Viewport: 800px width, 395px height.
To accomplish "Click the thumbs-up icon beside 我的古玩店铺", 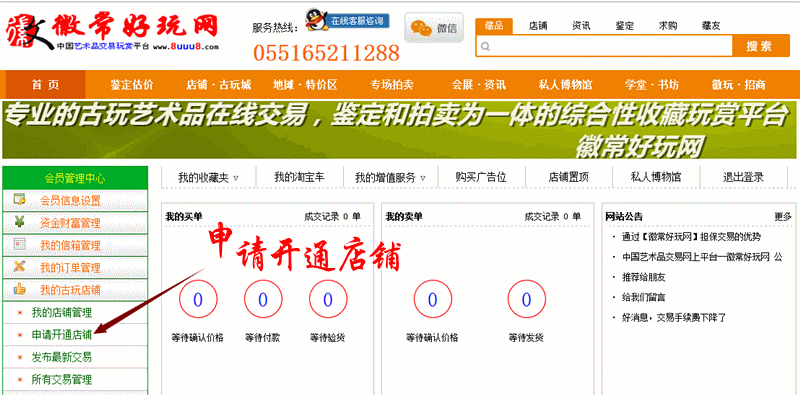I will coord(19,289).
